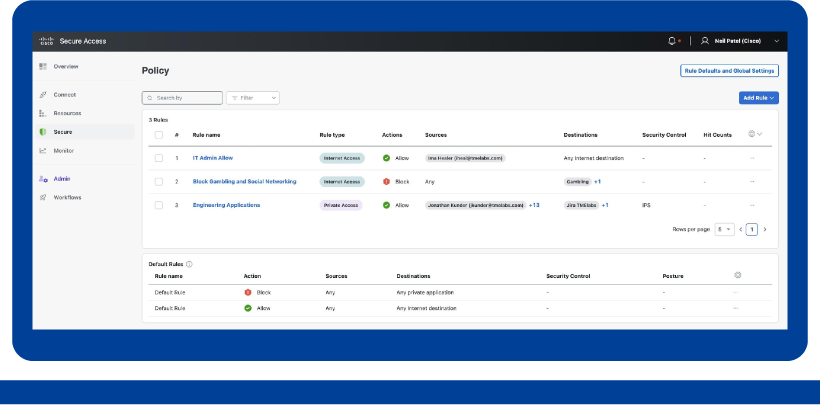Viewport: 820px width, 405px height.
Task: Click the Jira TMElabs destination tag
Action: pos(581,205)
